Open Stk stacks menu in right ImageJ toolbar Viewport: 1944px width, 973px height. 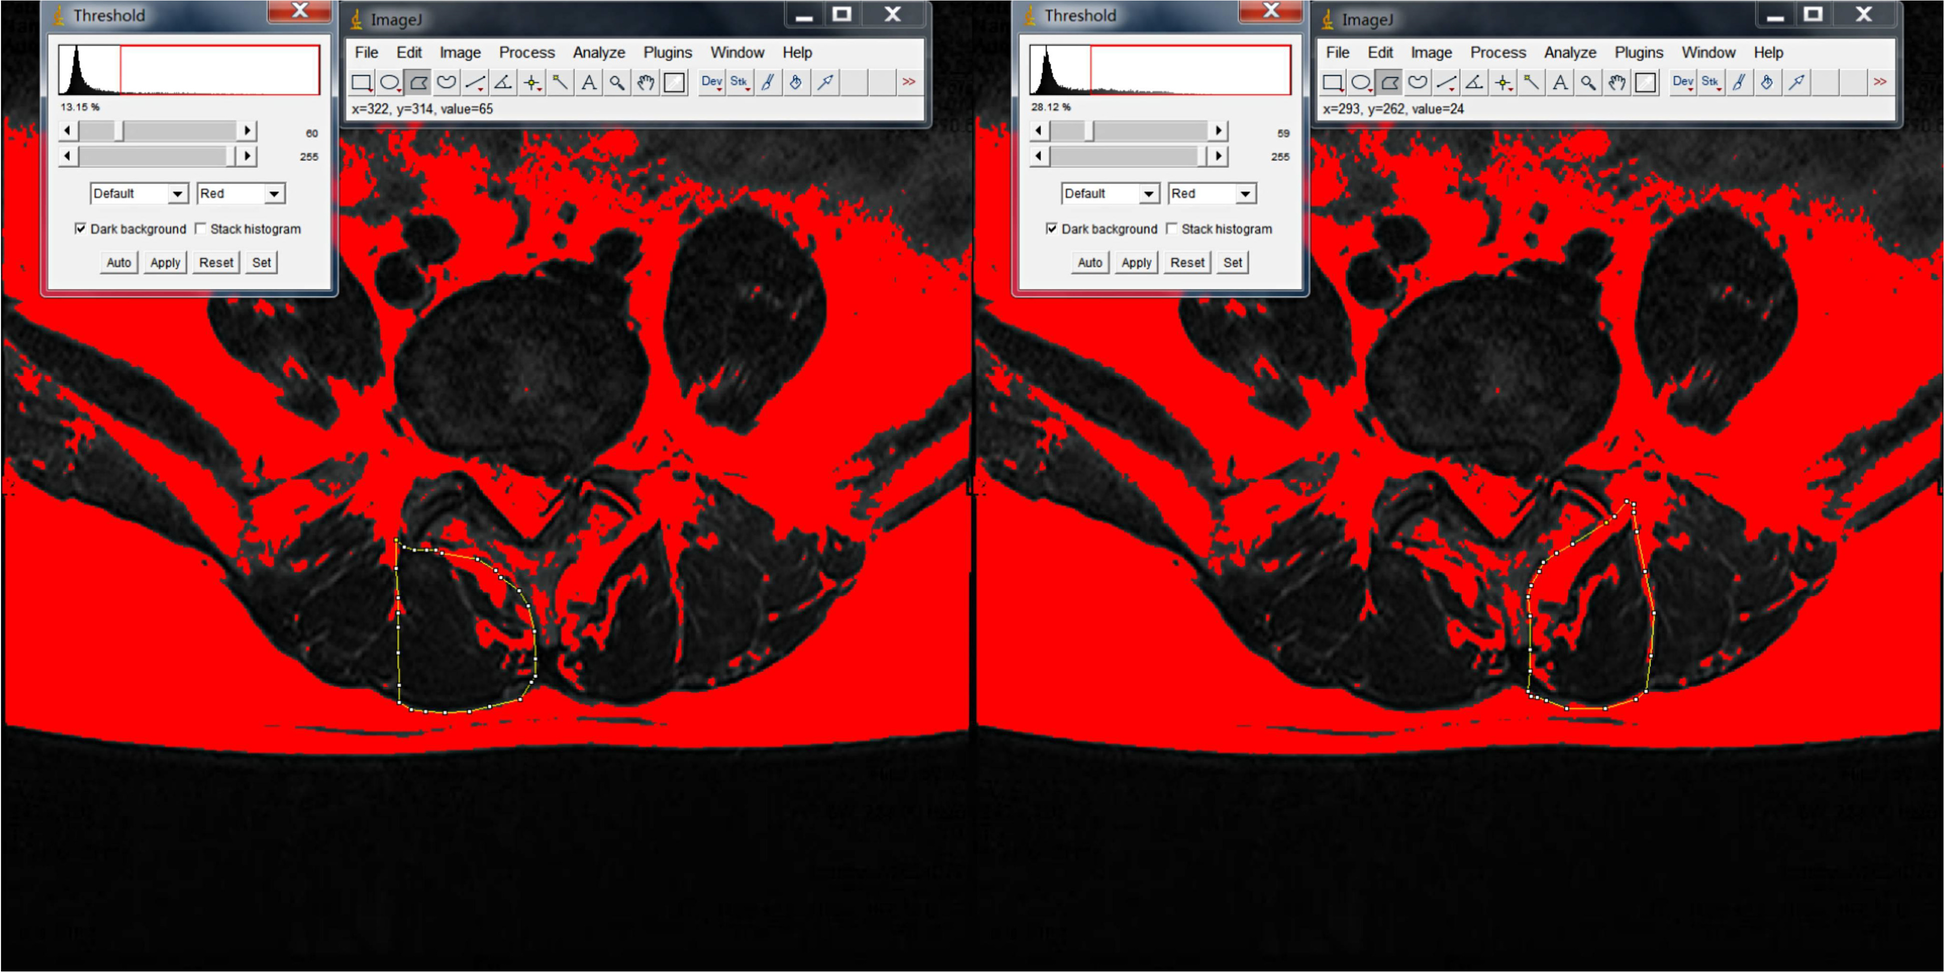pyautogui.click(x=1711, y=83)
